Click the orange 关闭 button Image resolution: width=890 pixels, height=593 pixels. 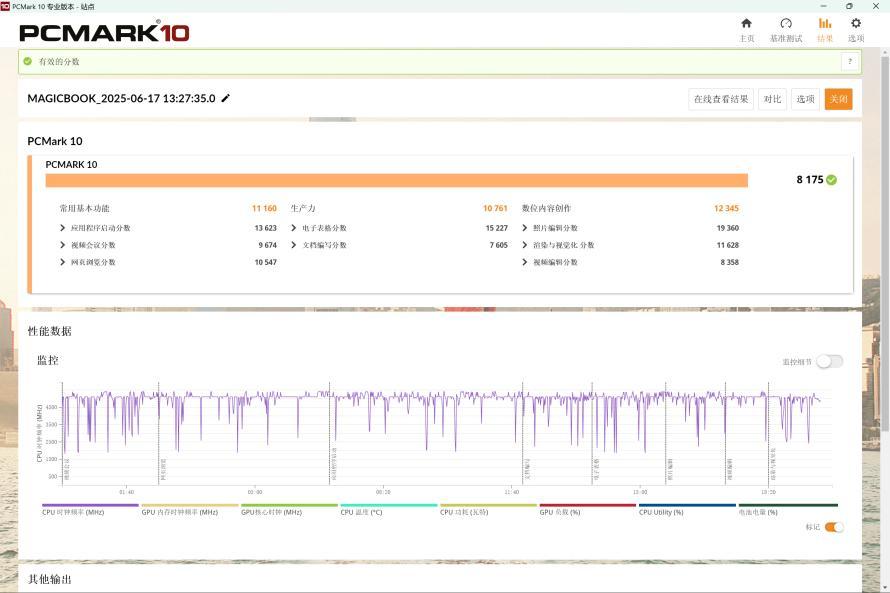(x=838, y=99)
